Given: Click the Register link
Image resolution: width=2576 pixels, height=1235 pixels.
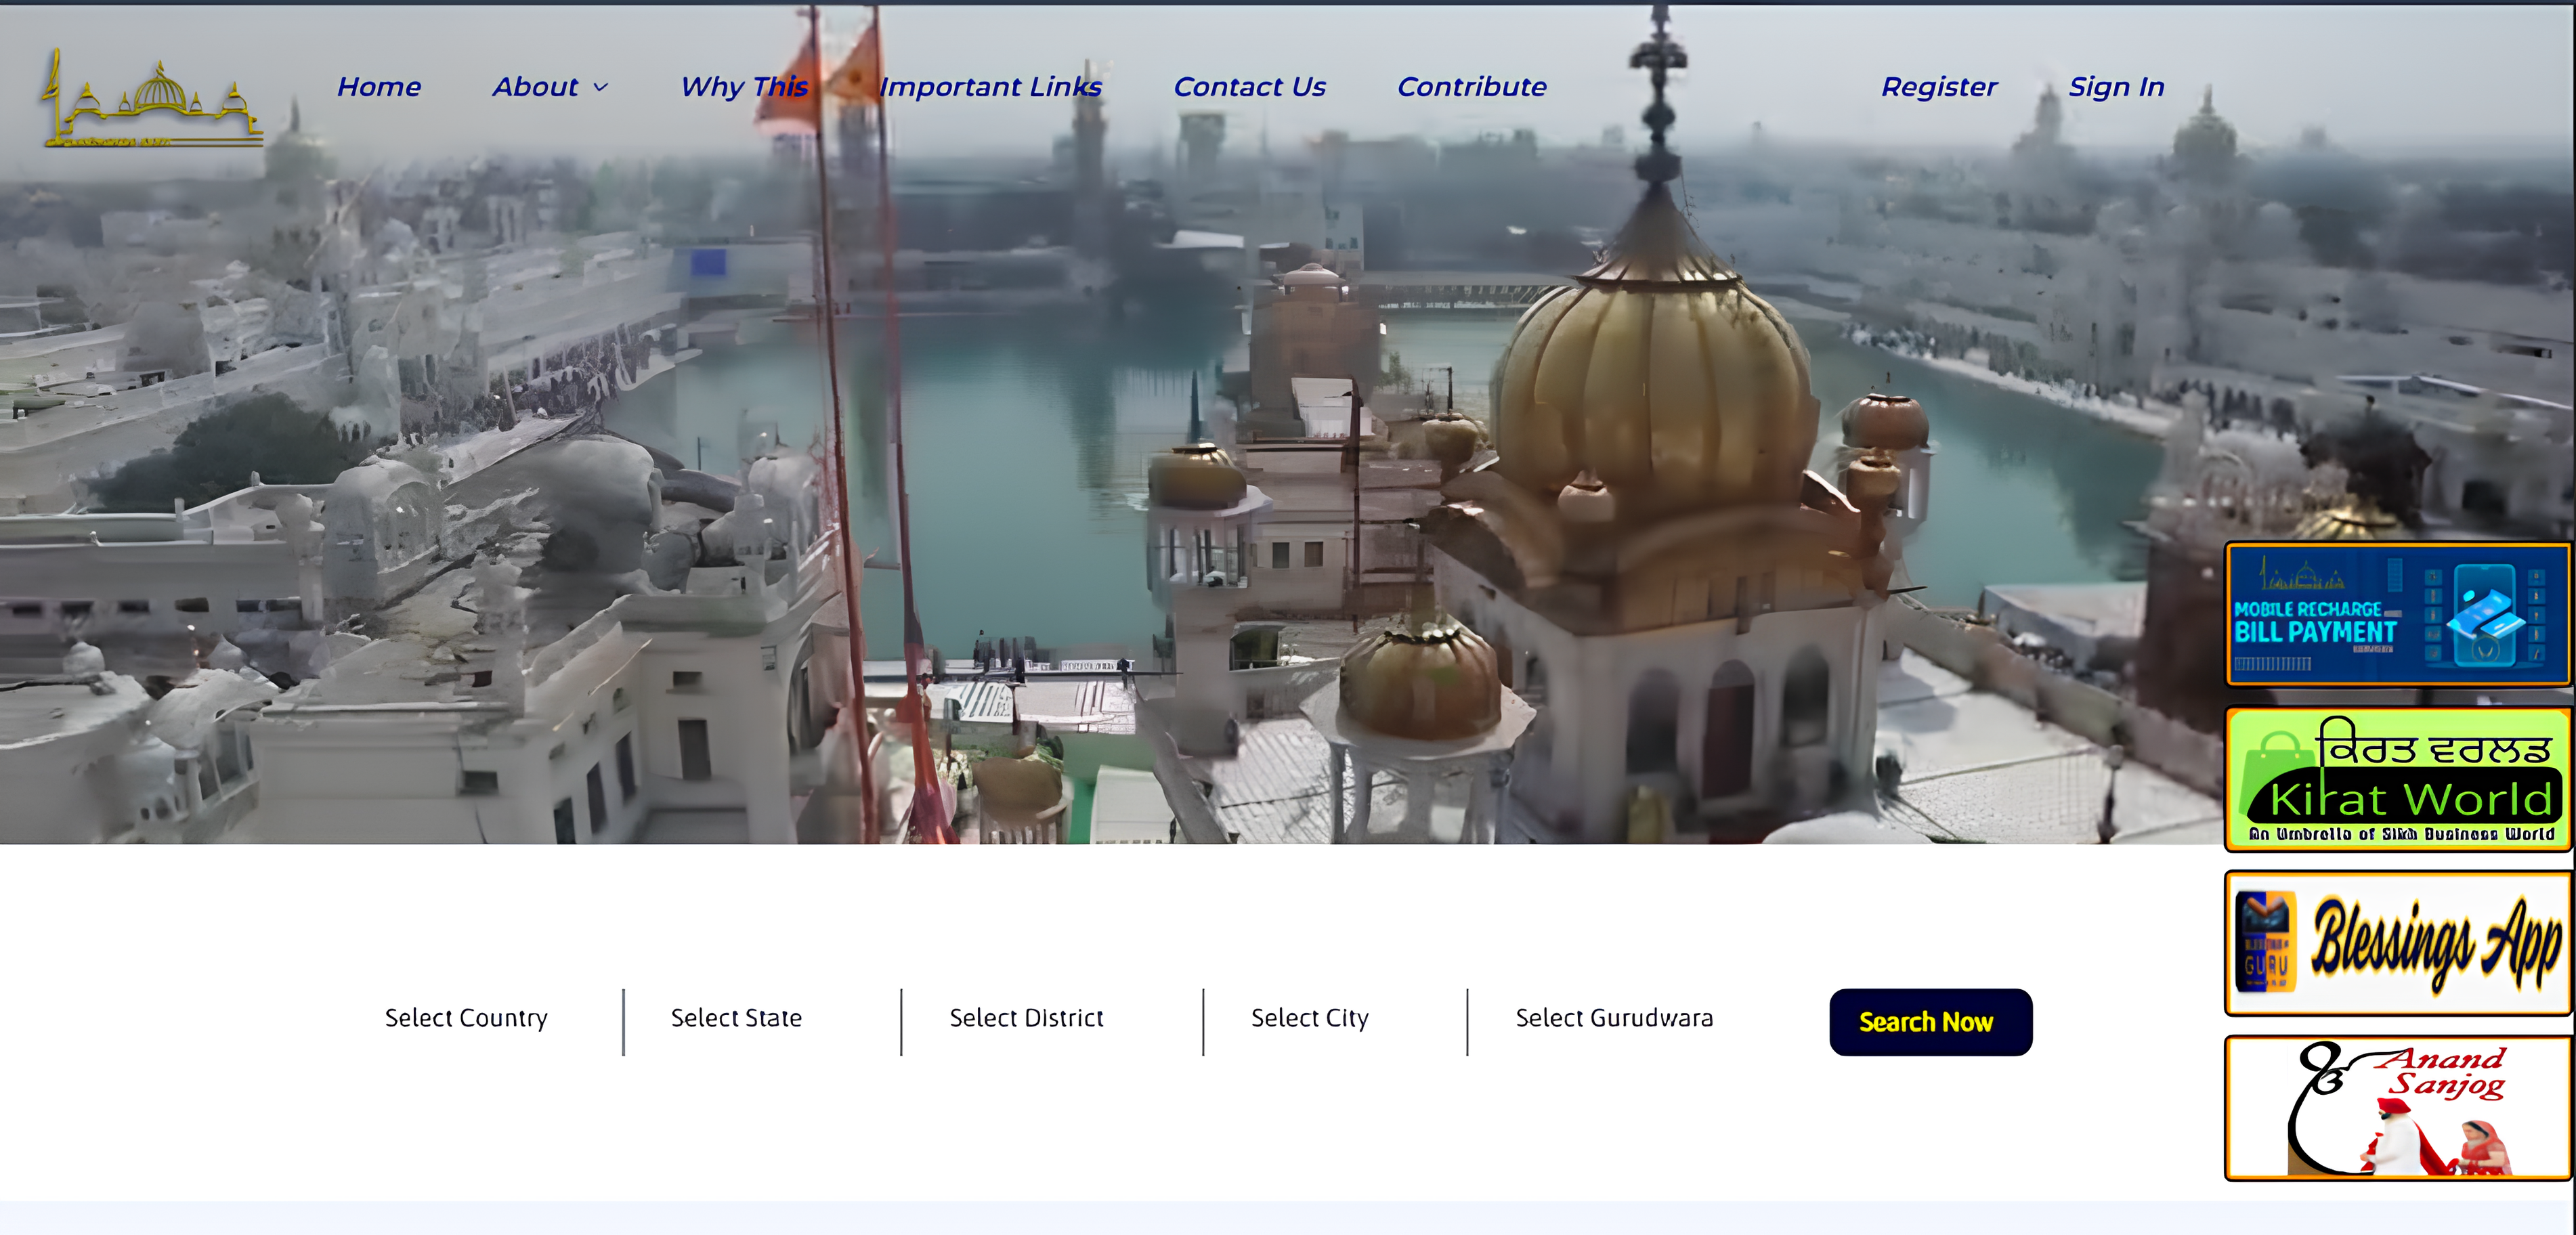Looking at the screenshot, I should click(x=1938, y=87).
